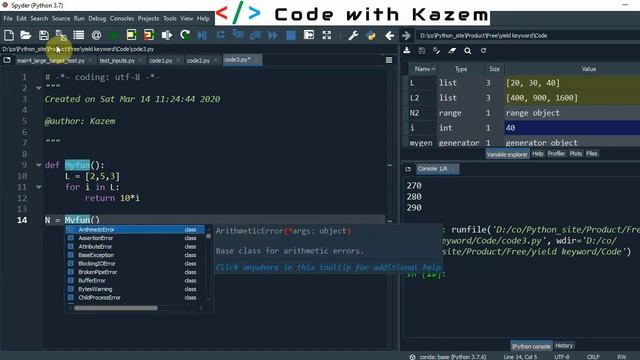
Task: Collapse the for loop fold arrow at line 11
Action: pyautogui.click(x=39, y=187)
